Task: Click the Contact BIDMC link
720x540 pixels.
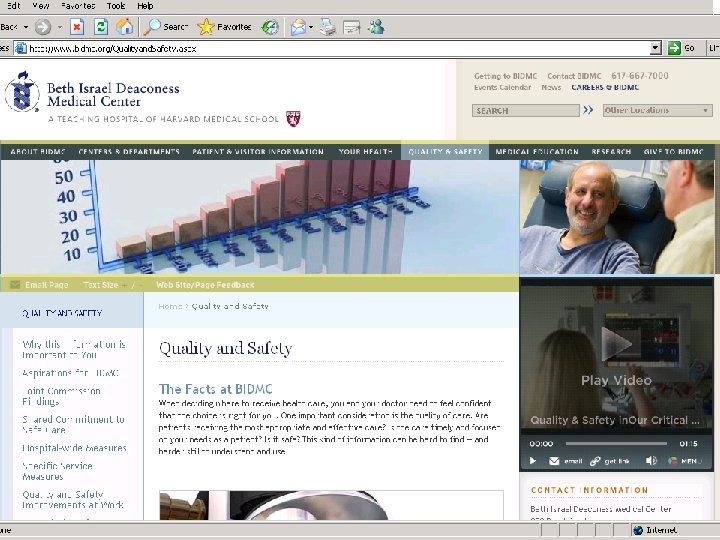Action: (574, 76)
